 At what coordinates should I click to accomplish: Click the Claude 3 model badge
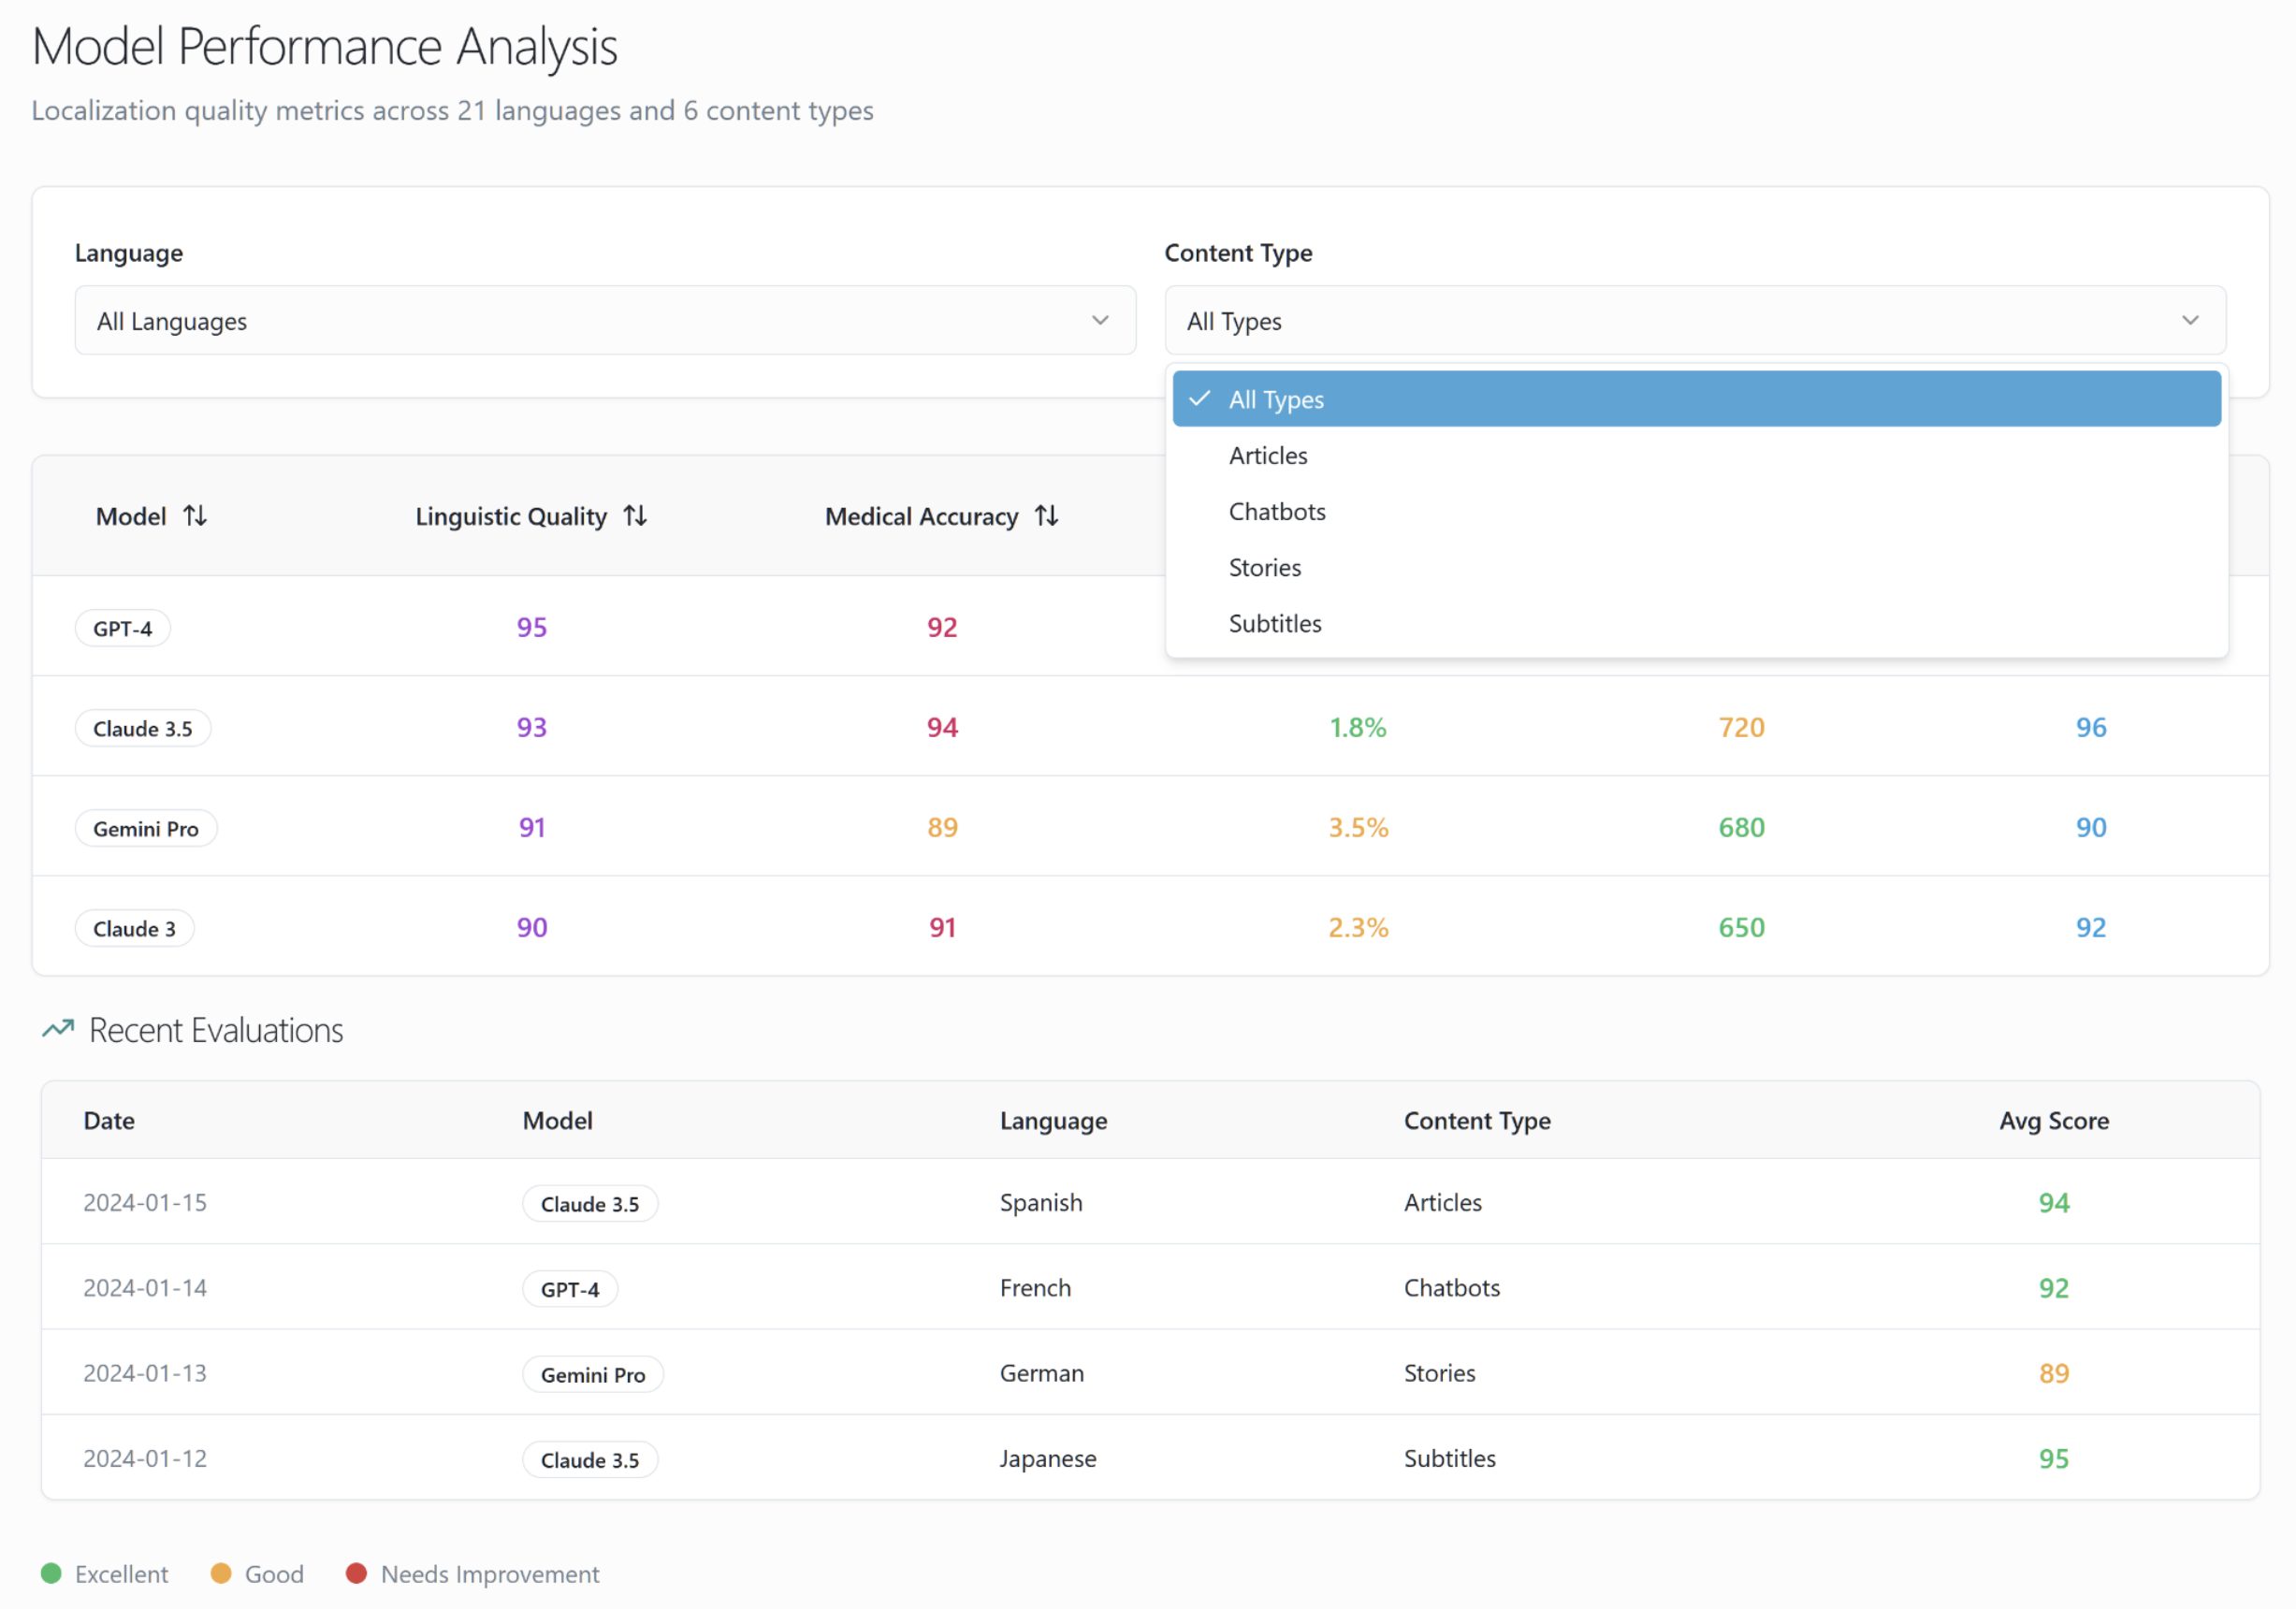pos(135,928)
